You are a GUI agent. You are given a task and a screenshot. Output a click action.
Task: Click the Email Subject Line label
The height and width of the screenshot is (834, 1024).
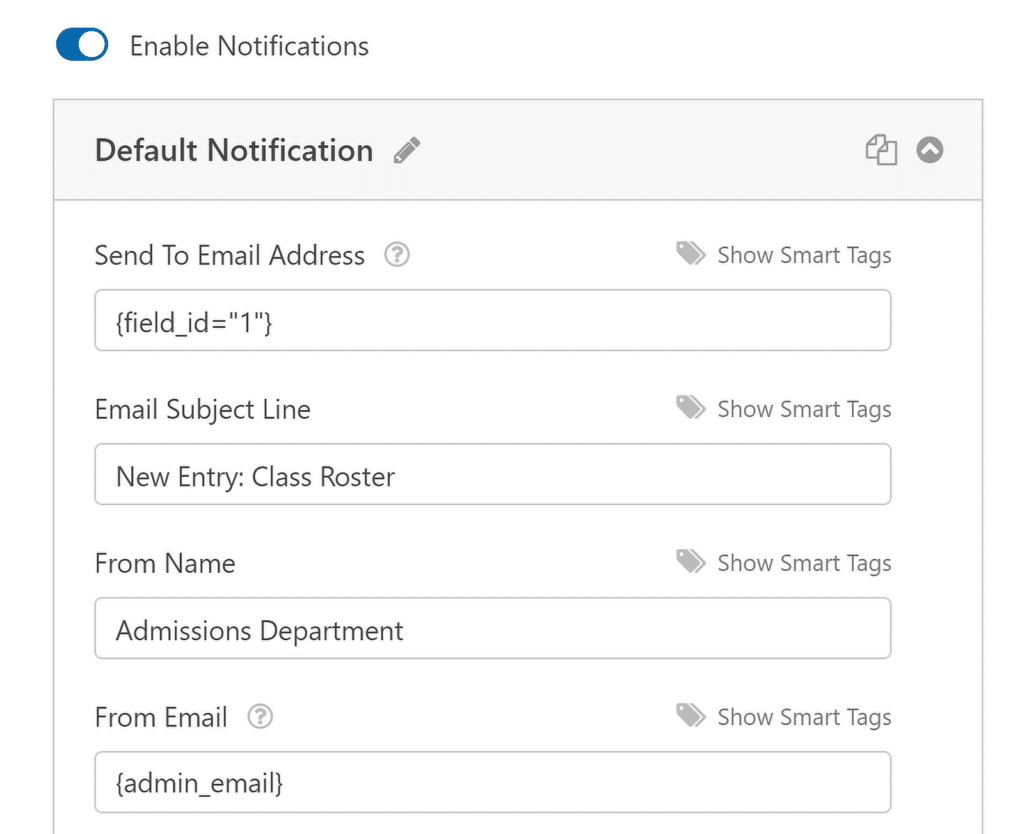[x=202, y=409]
